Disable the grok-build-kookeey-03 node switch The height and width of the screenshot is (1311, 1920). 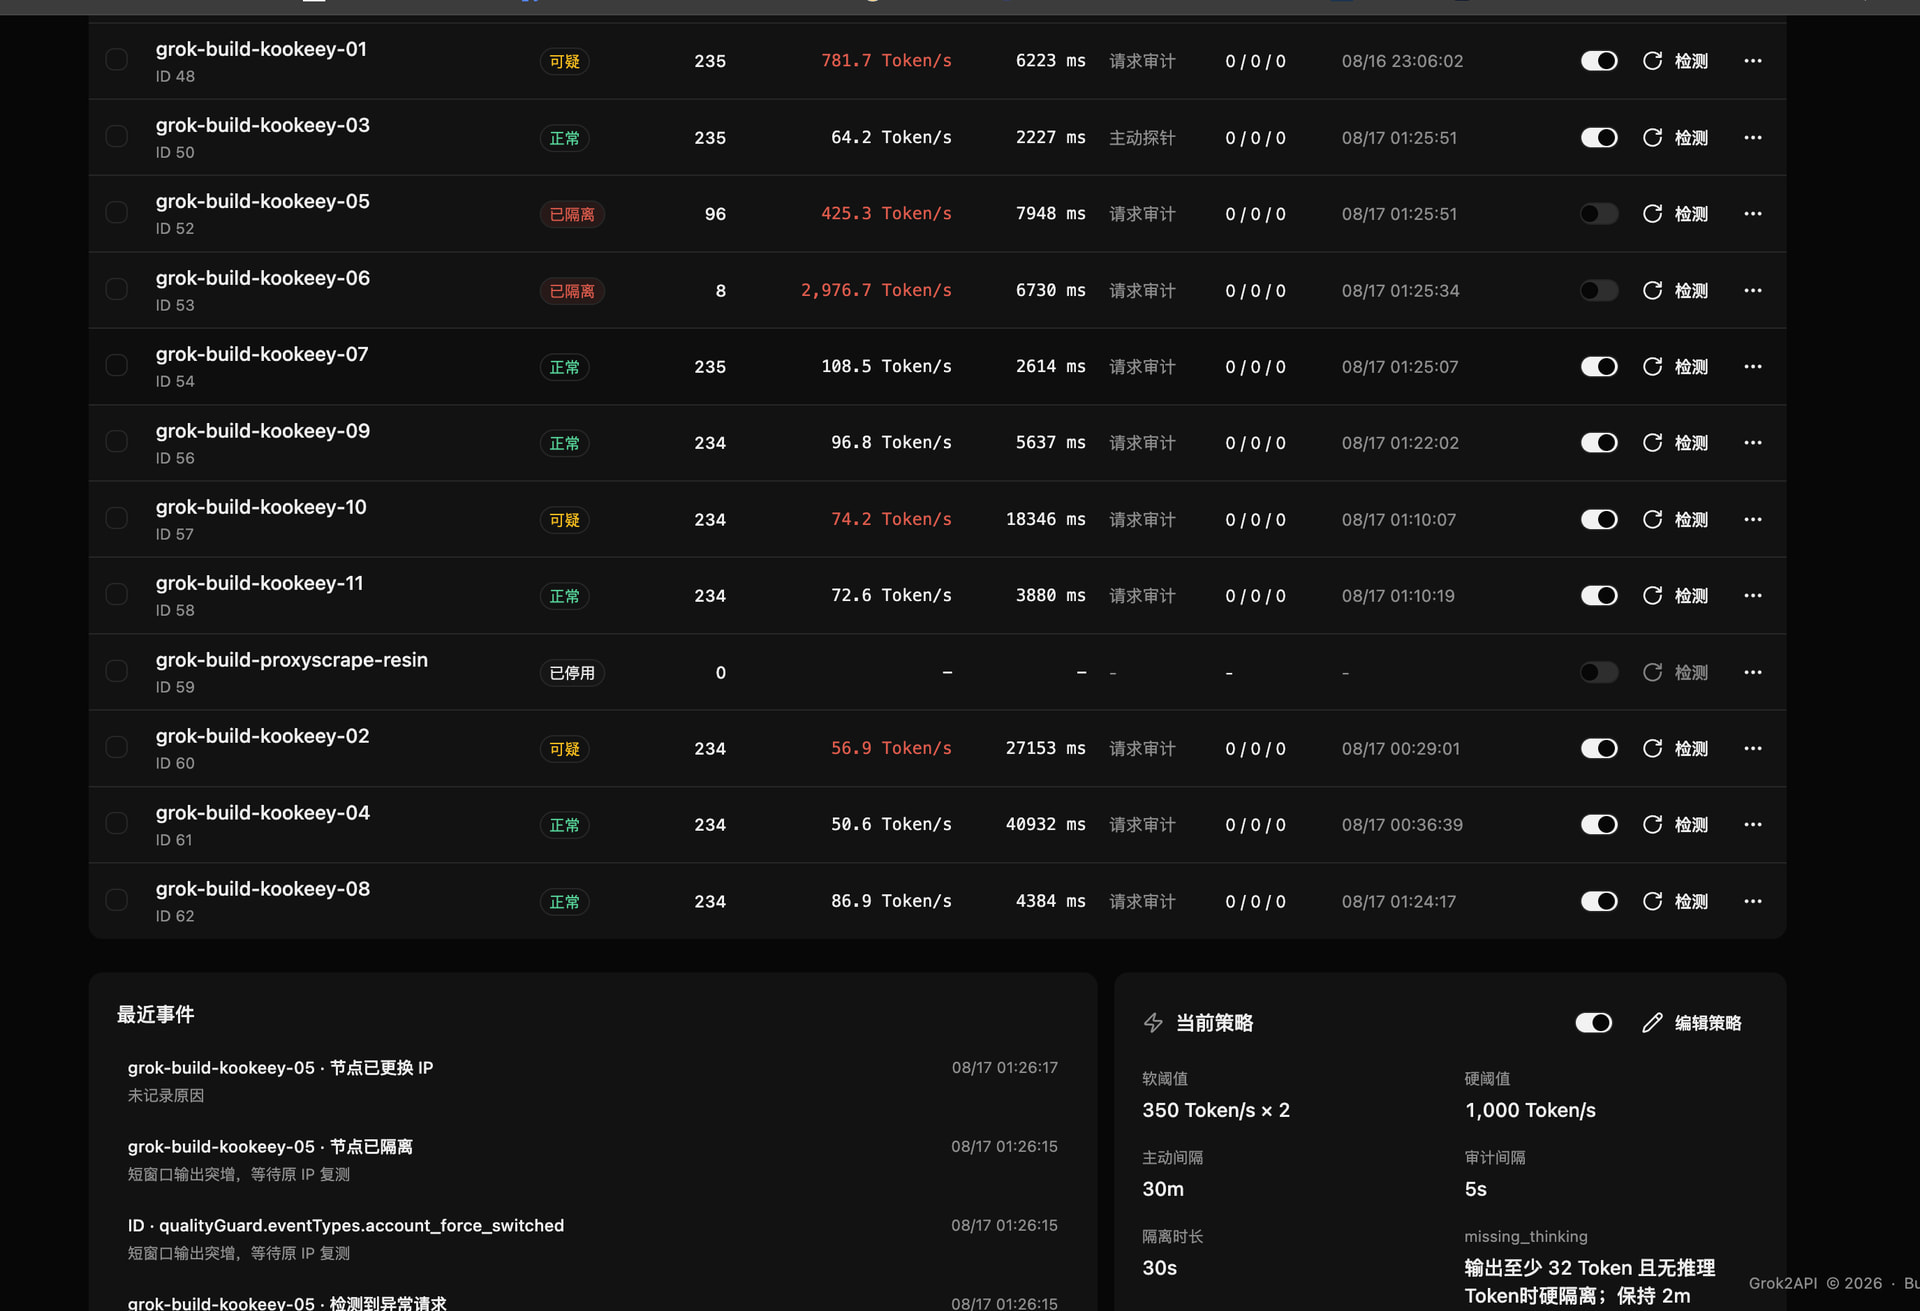pos(1598,138)
